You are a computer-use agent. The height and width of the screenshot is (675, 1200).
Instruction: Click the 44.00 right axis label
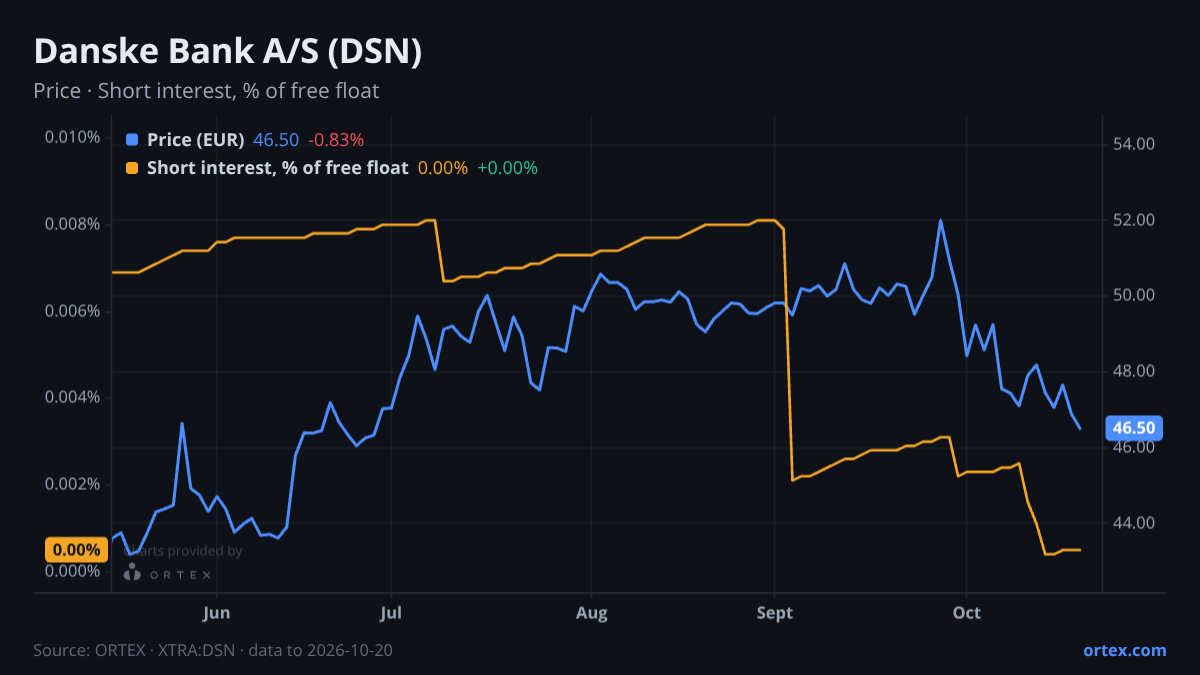(1134, 523)
